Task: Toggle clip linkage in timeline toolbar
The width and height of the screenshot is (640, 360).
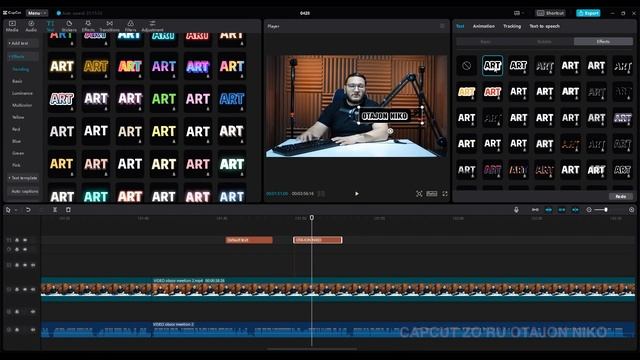Action: click(x=562, y=210)
